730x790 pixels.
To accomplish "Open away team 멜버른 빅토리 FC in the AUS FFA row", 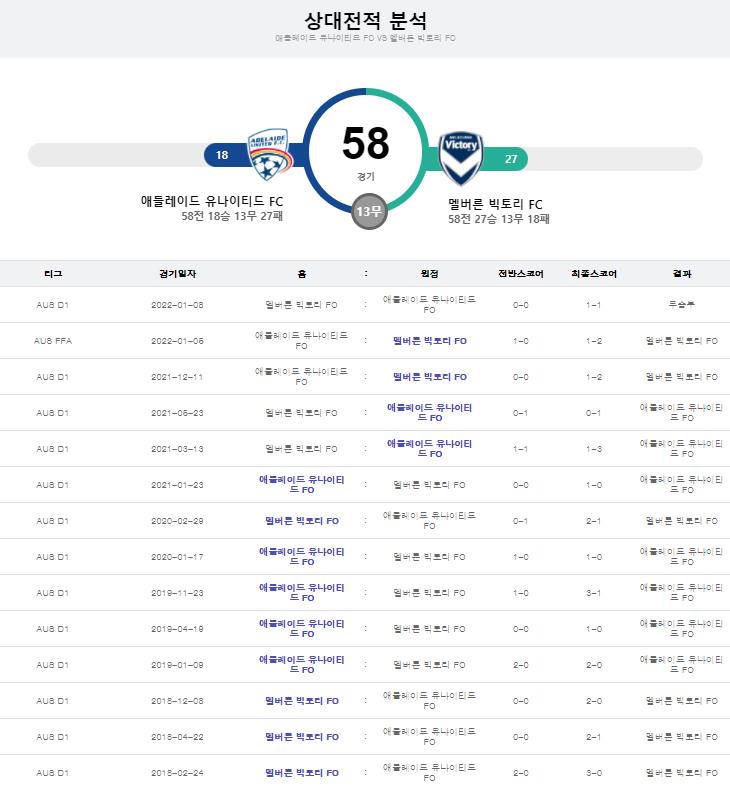I will click(430, 341).
